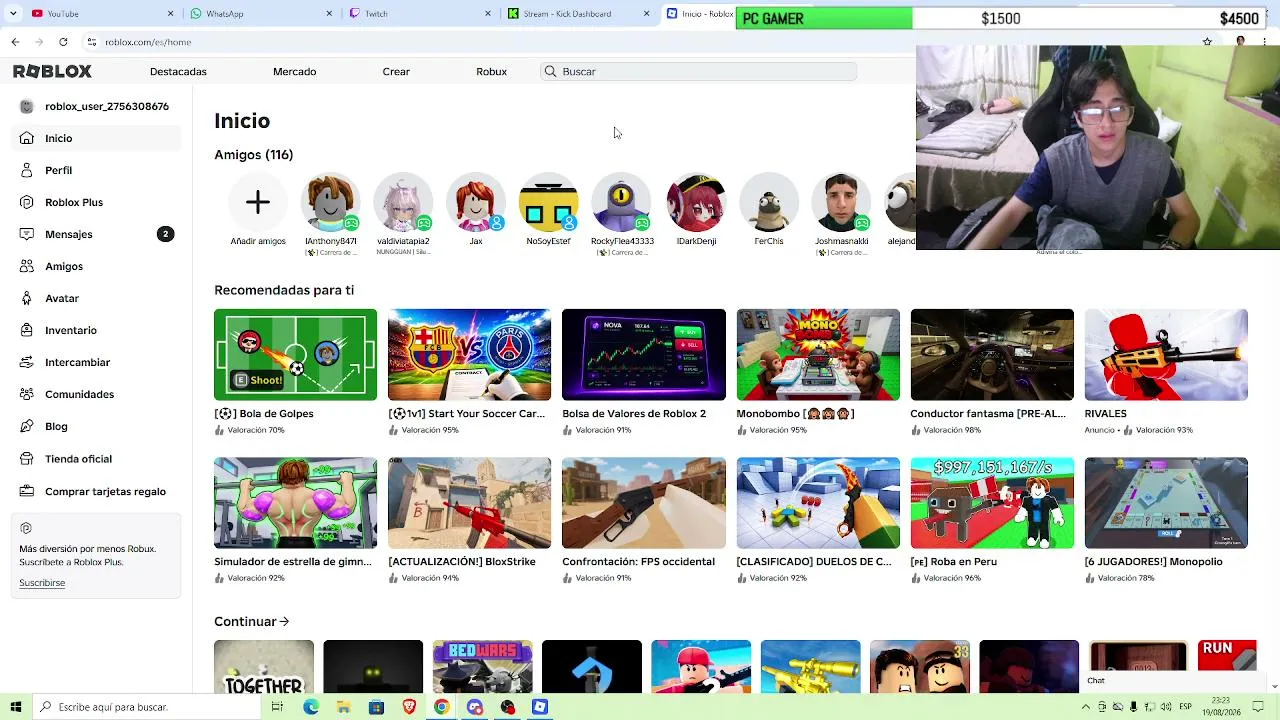This screenshot has width=1280, height=720.
Task: Click the Tienda oficial sidebar icon
Action: (26, 459)
